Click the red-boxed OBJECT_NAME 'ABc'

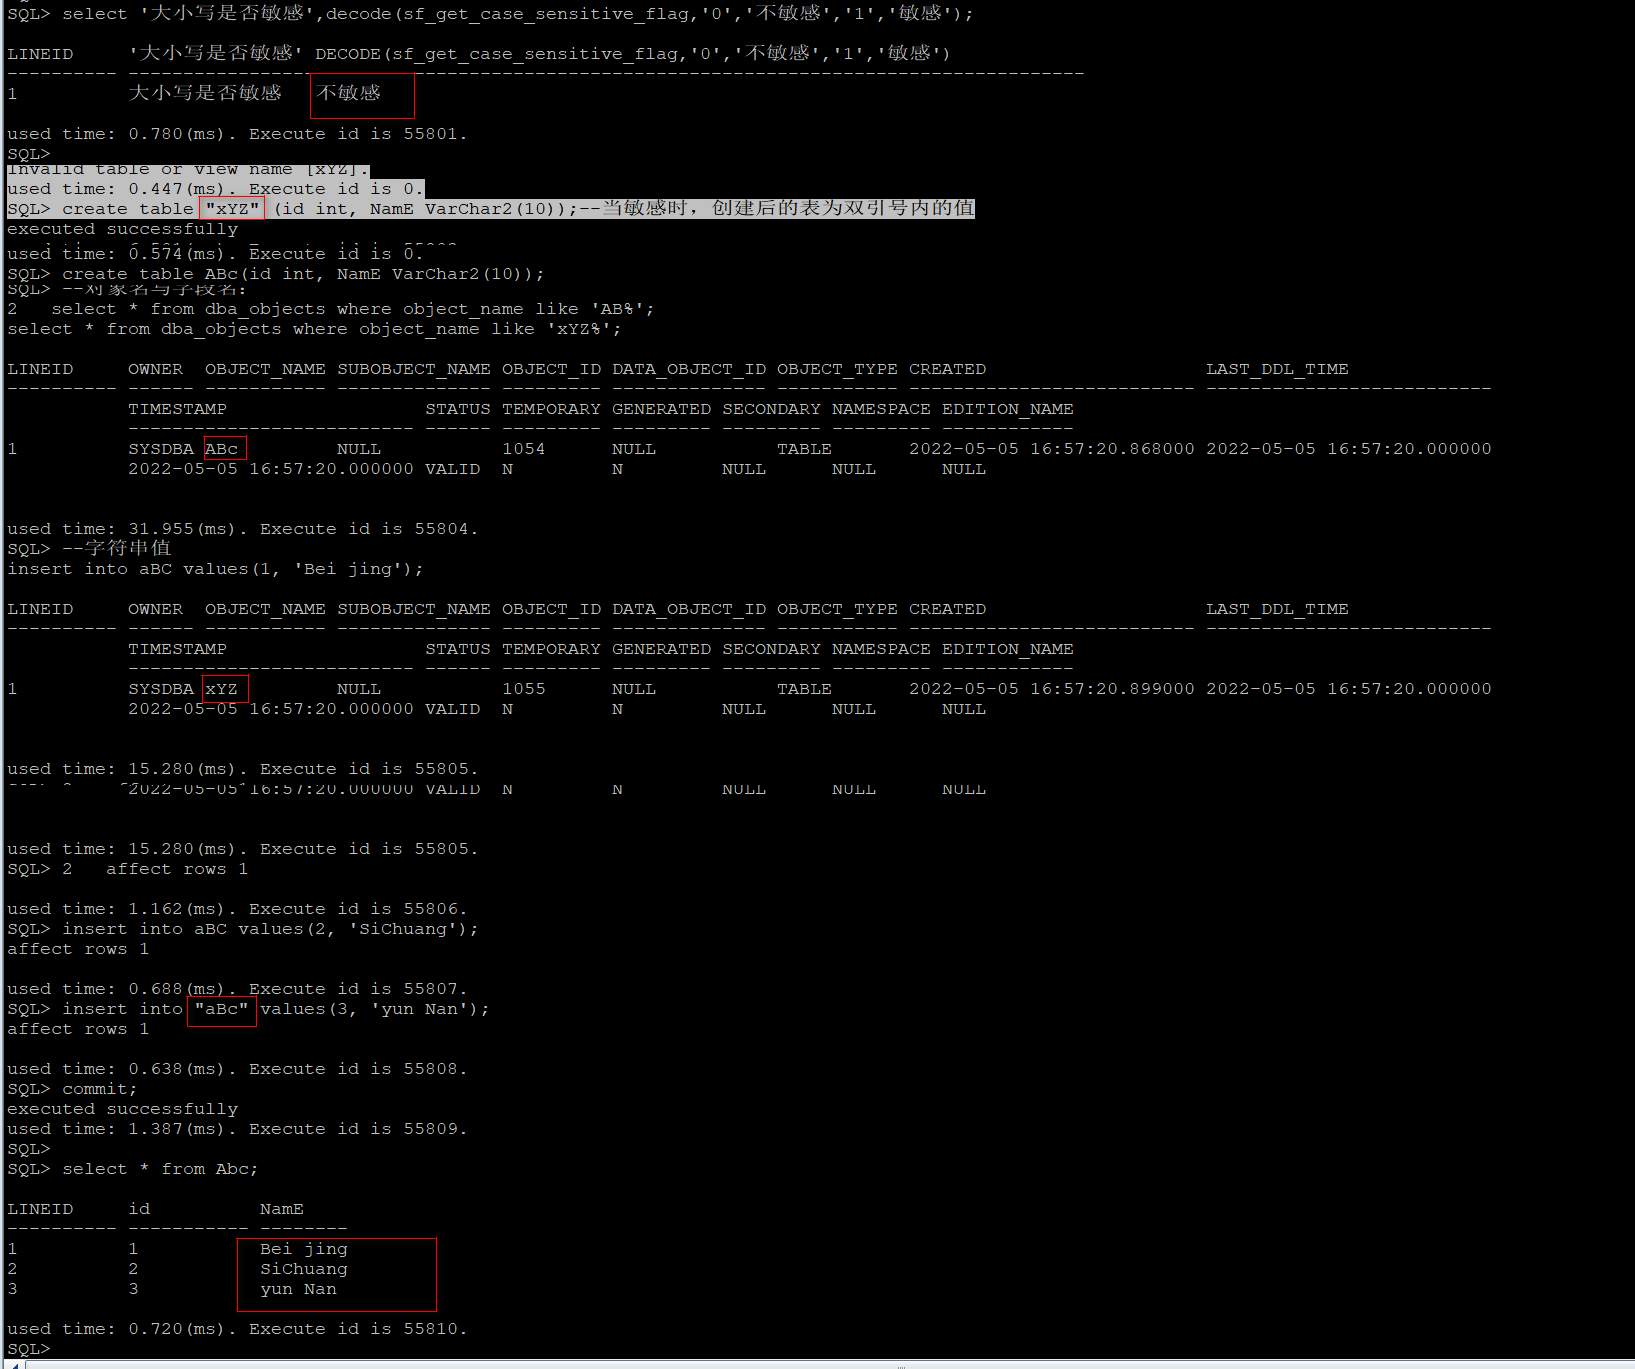pyautogui.click(x=222, y=448)
